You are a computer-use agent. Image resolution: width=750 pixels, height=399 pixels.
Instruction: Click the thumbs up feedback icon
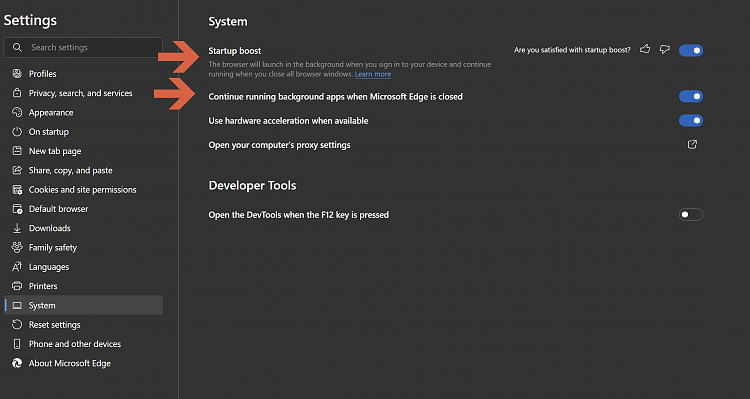[x=645, y=49]
